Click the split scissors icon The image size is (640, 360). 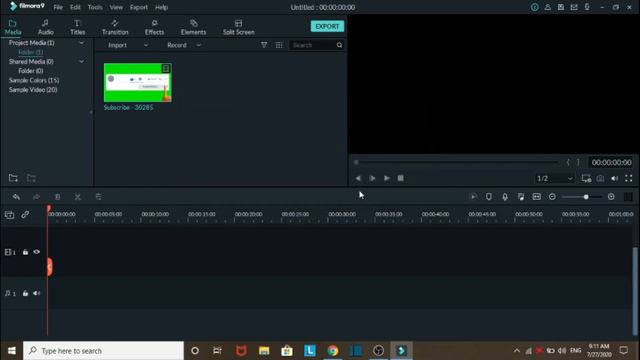coord(78,197)
